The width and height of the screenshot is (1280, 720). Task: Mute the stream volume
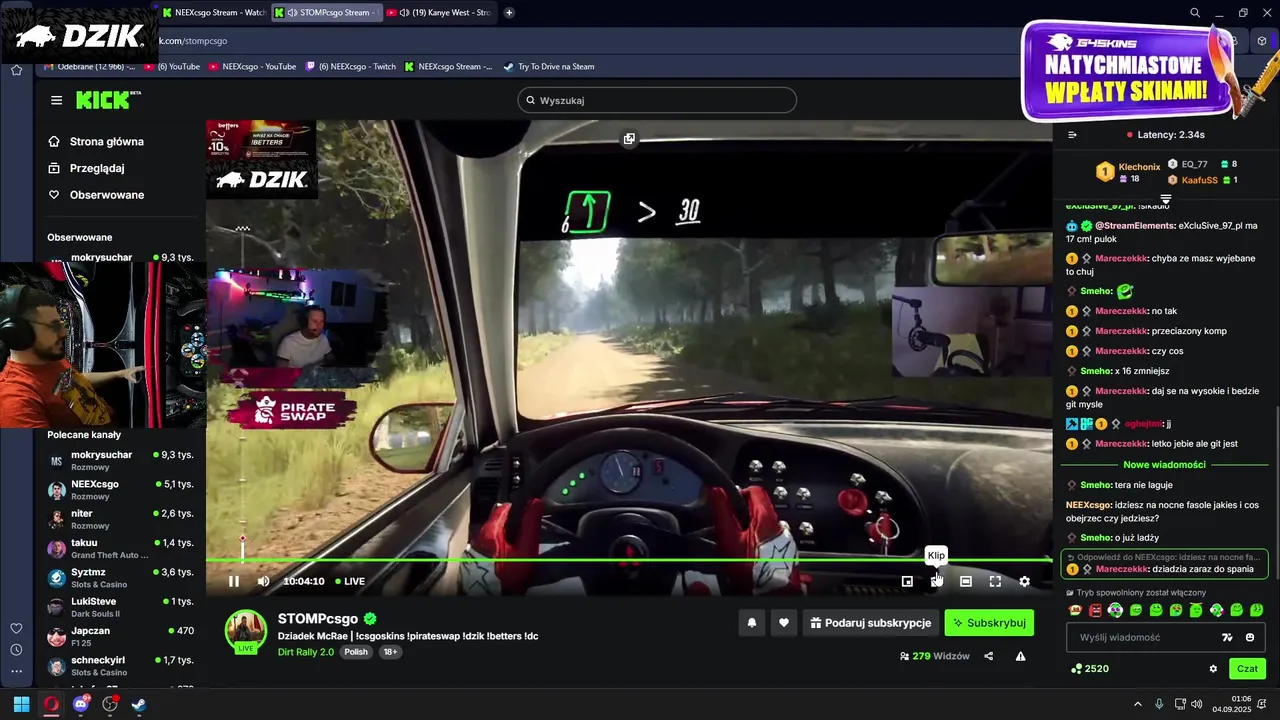click(x=263, y=581)
